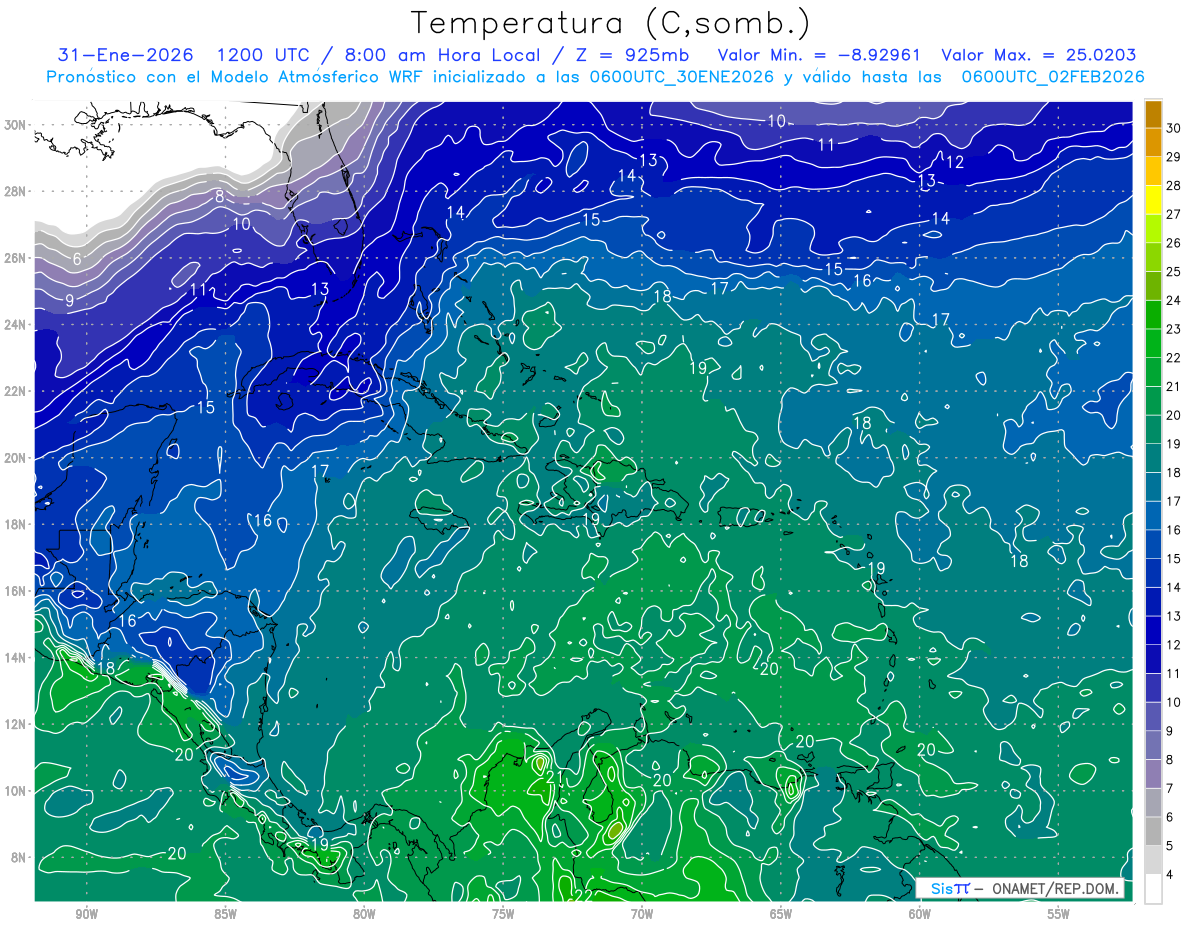Click the "12" contour label near 29N
Screen dimensions: 1200x927
point(955,162)
